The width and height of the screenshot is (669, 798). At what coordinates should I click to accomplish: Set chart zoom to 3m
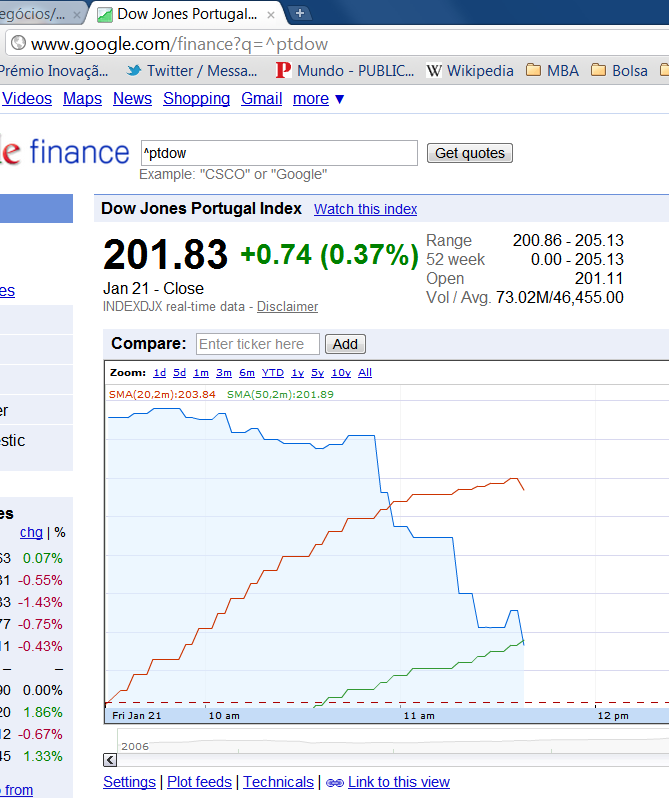point(224,373)
